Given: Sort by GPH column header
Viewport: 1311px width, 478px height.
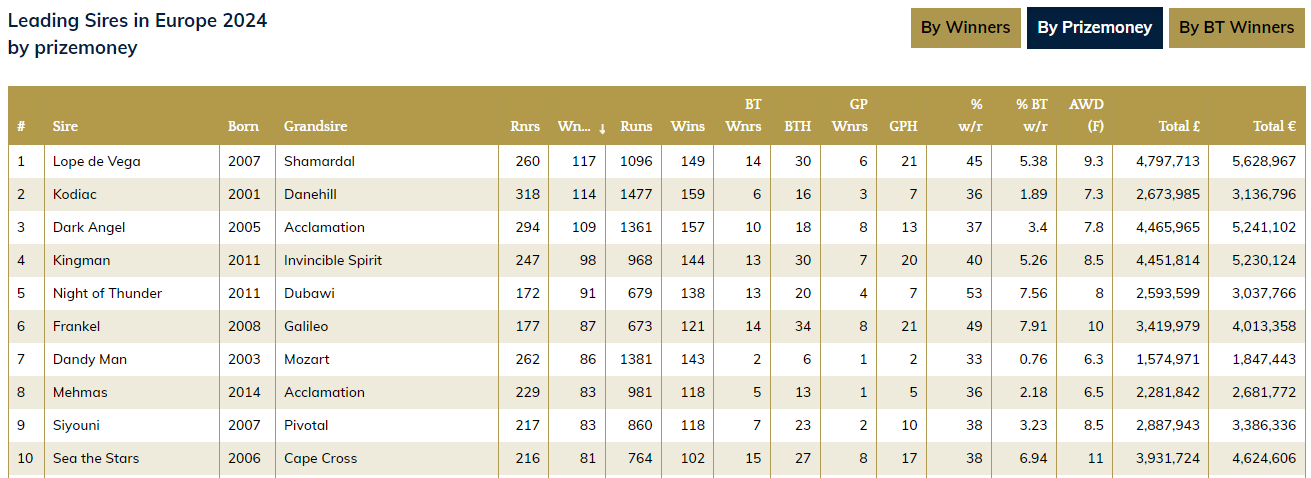Looking at the screenshot, I should pyautogui.click(x=903, y=127).
